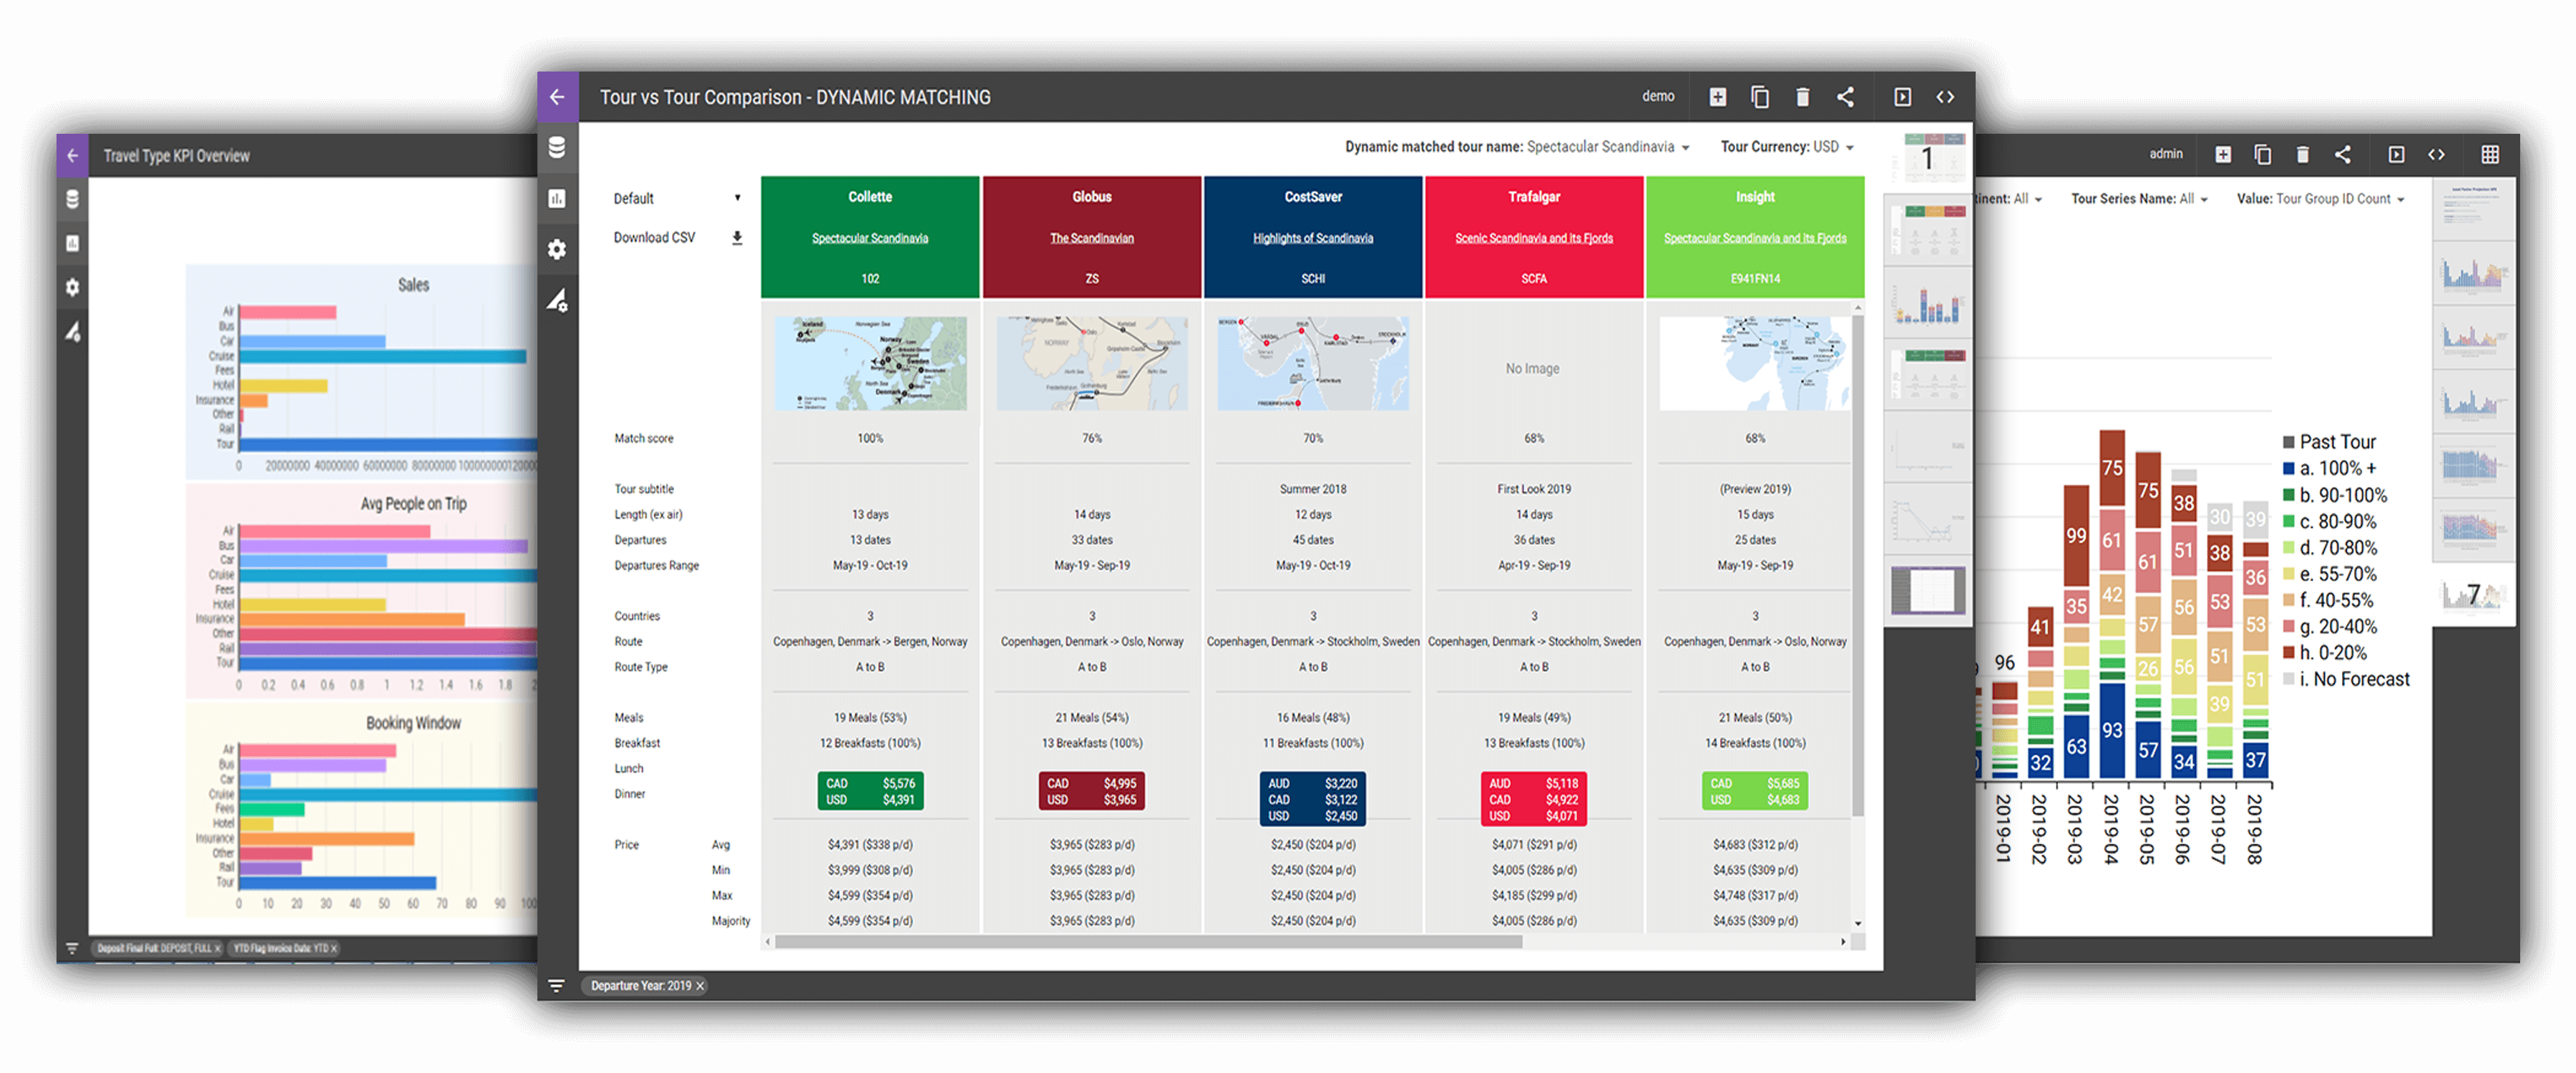This screenshot has height=1073, width=2576.
Task: Remove YTD Flag Invoice Date filter chip
Action: [334, 948]
